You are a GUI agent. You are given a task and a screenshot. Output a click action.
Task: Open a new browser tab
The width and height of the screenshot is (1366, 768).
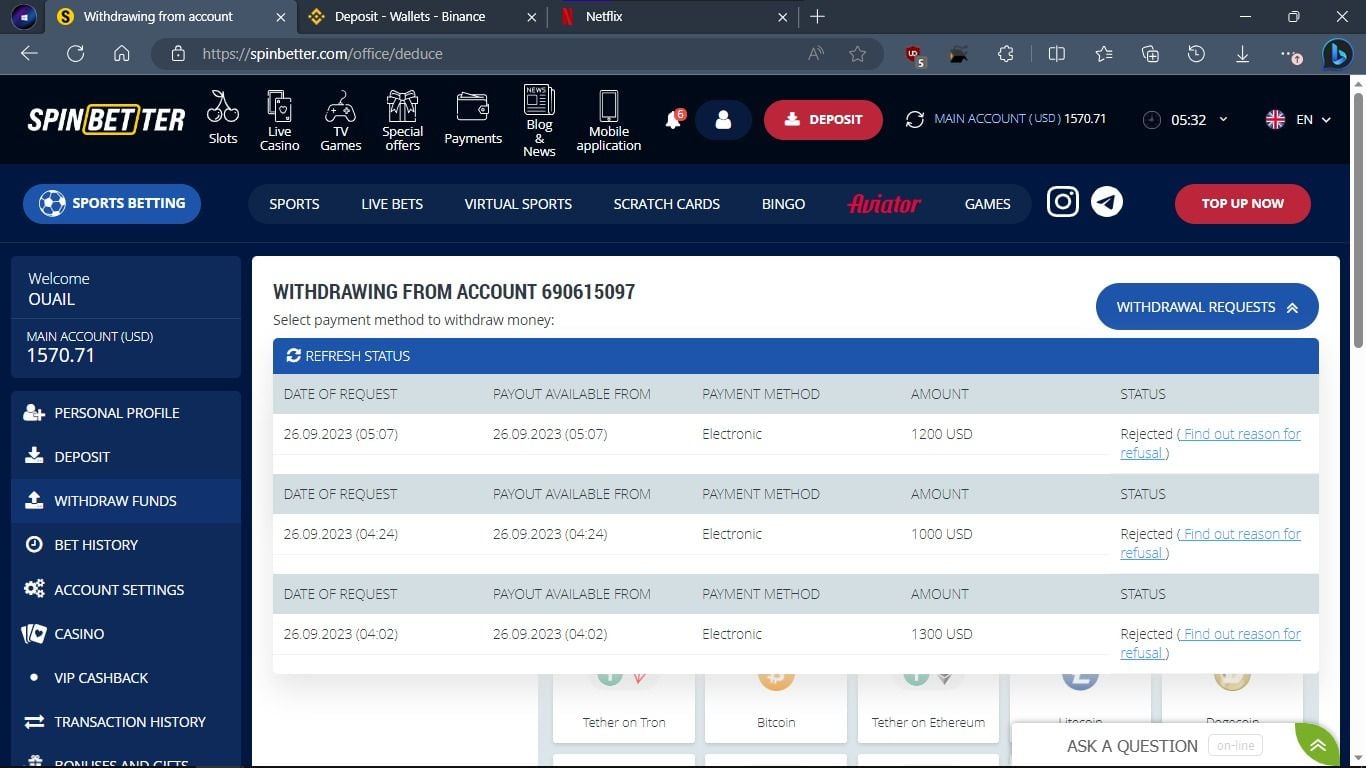[817, 17]
